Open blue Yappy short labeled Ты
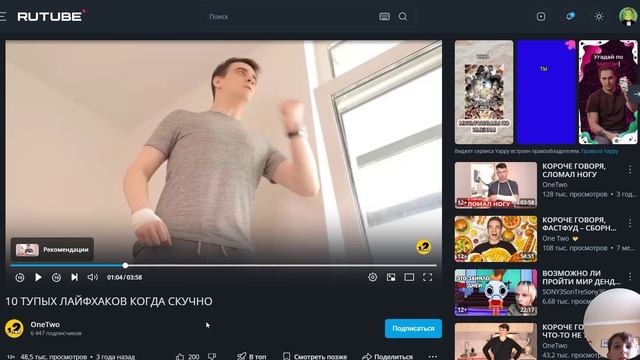This screenshot has width=640, height=360. pos(546,92)
